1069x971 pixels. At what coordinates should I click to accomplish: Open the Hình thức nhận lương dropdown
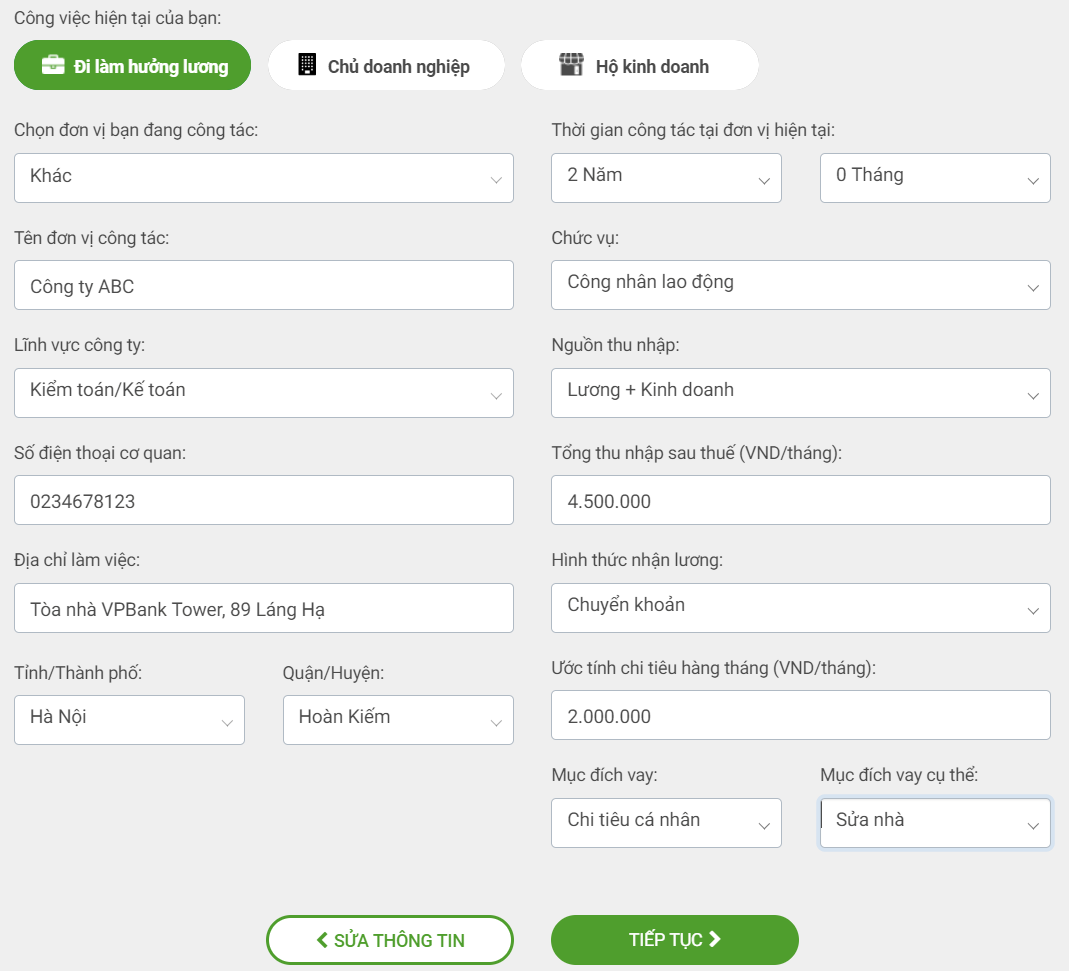[800, 607]
